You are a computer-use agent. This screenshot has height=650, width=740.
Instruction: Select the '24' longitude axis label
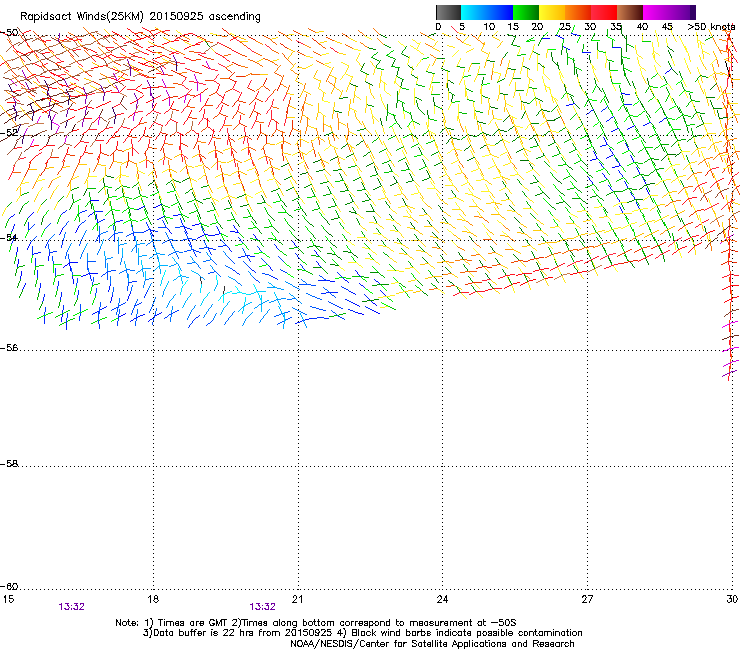[442, 599]
